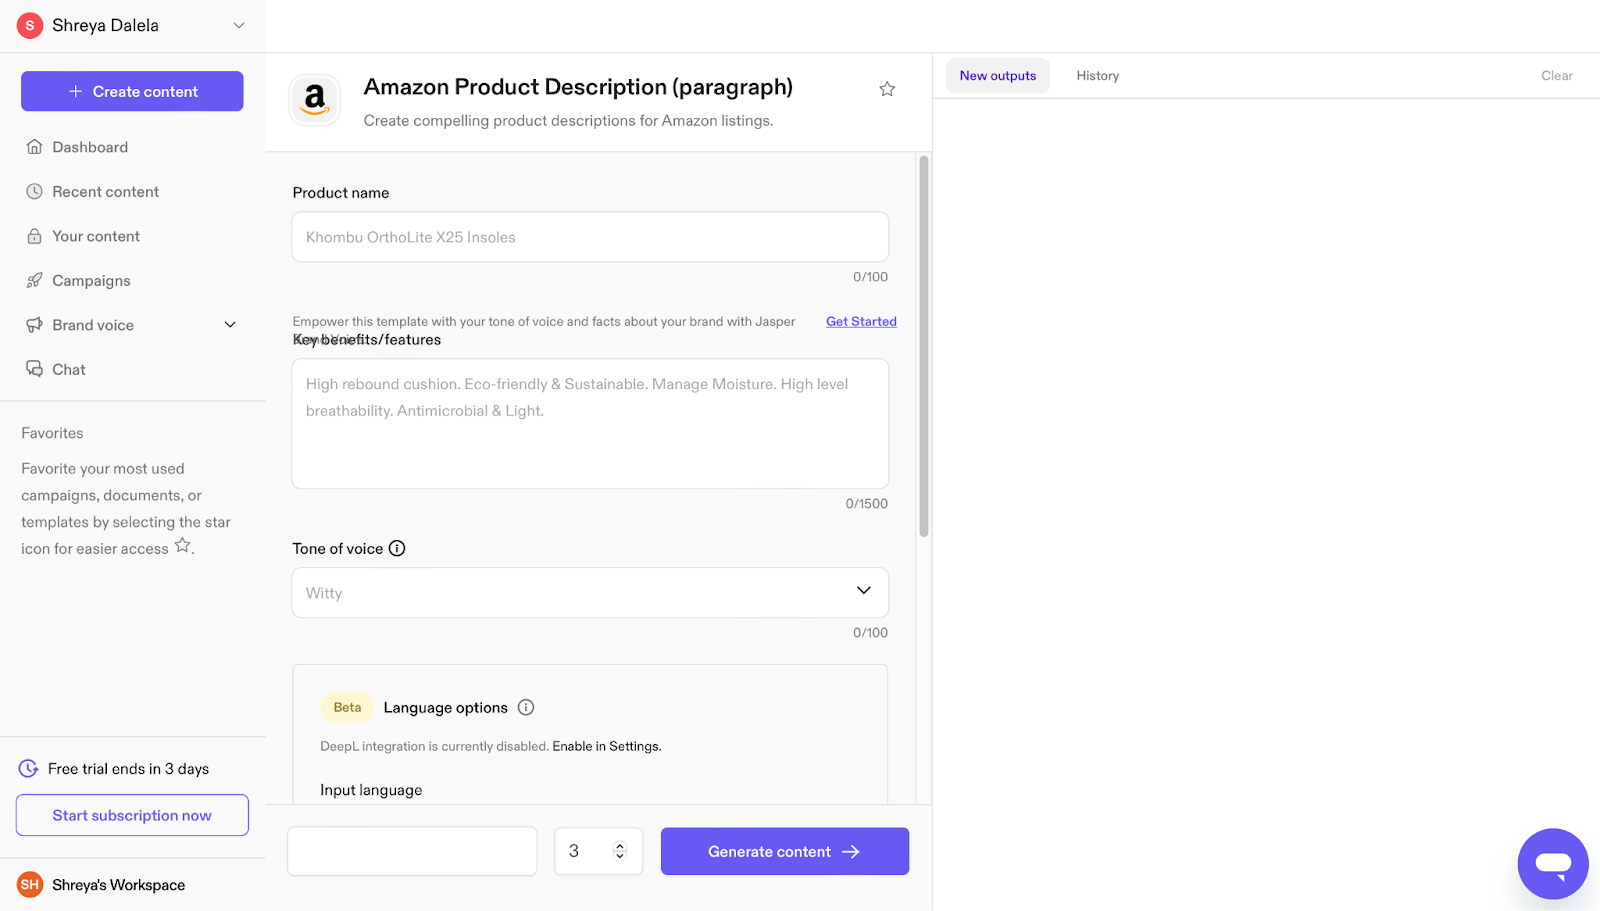Follow the Get Started link
This screenshot has height=911, width=1600.
pyautogui.click(x=861, y=321)
